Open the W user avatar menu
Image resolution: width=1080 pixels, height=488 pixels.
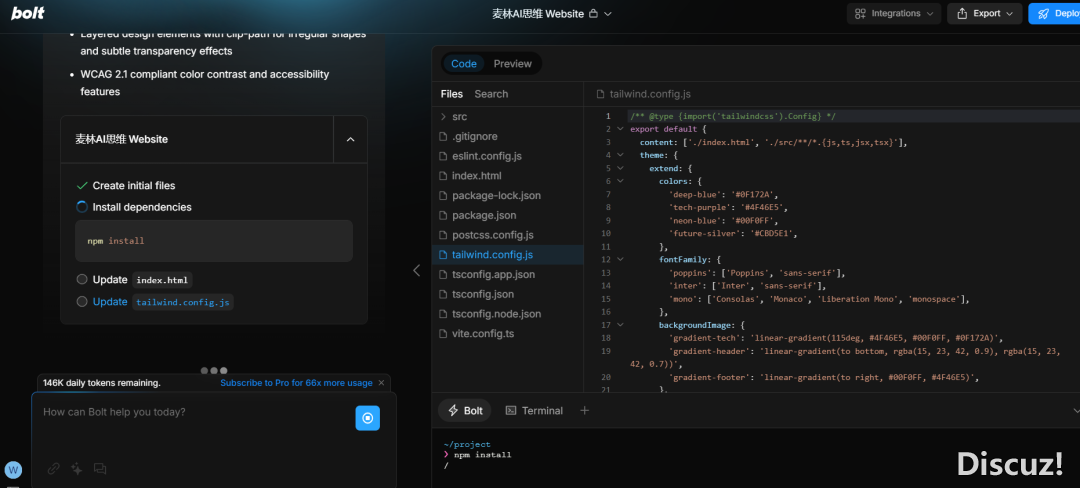pos(13,470)
